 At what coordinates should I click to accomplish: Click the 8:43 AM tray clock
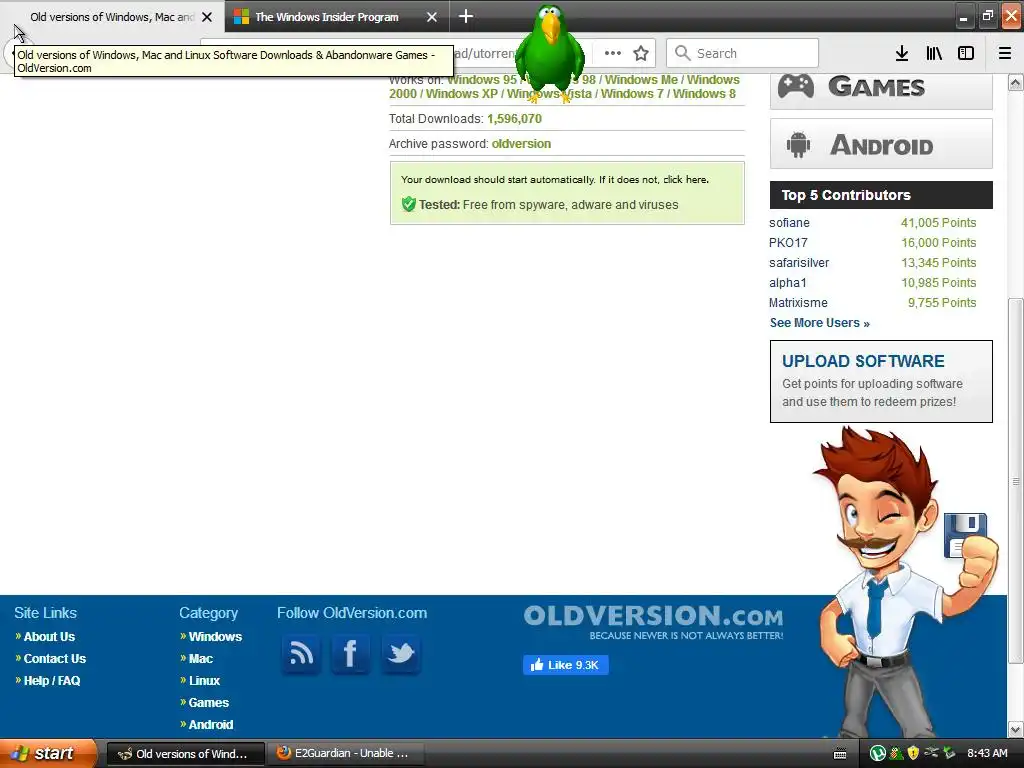tap(987, 753)
